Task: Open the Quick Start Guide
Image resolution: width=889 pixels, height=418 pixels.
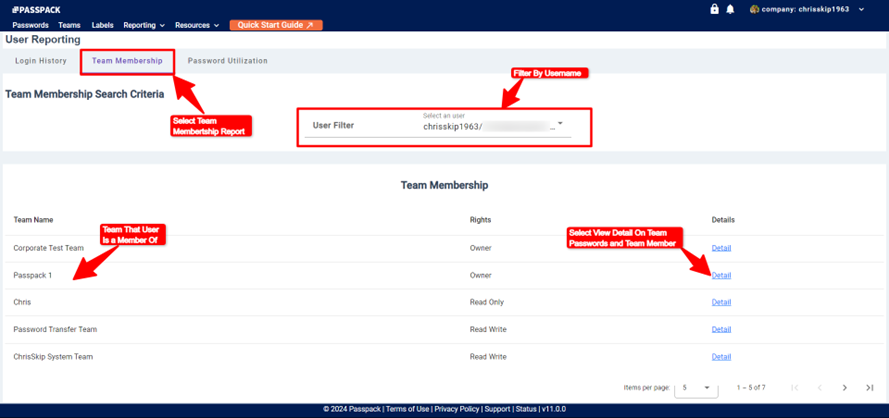Action: click(276, 25)
